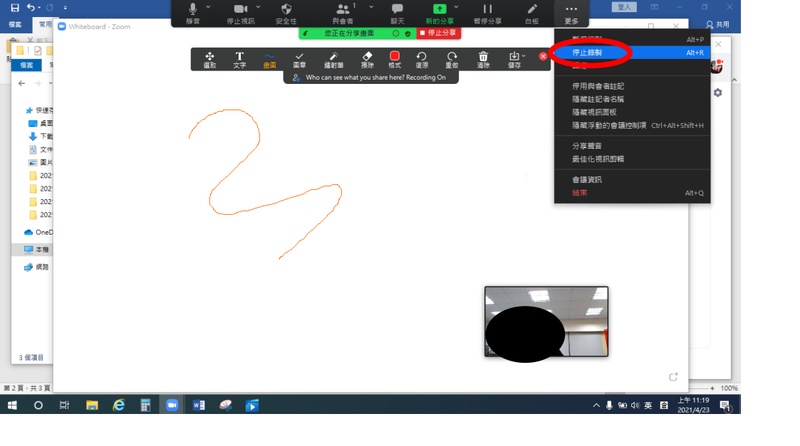800x446 pixels.
Task: Stop video using the camera icon
Action: [240, 13]
